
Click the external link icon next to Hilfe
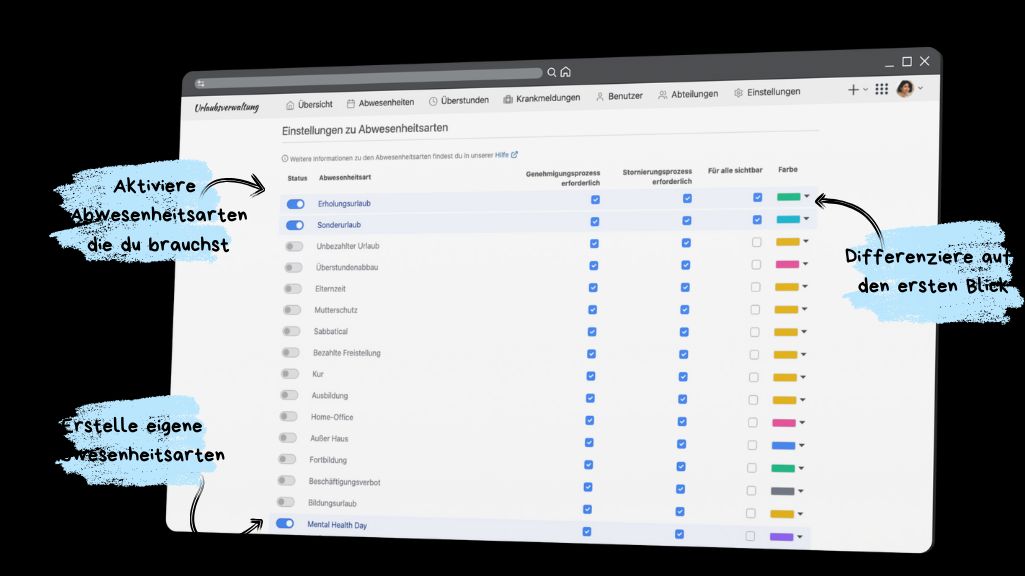coord(514,155)
